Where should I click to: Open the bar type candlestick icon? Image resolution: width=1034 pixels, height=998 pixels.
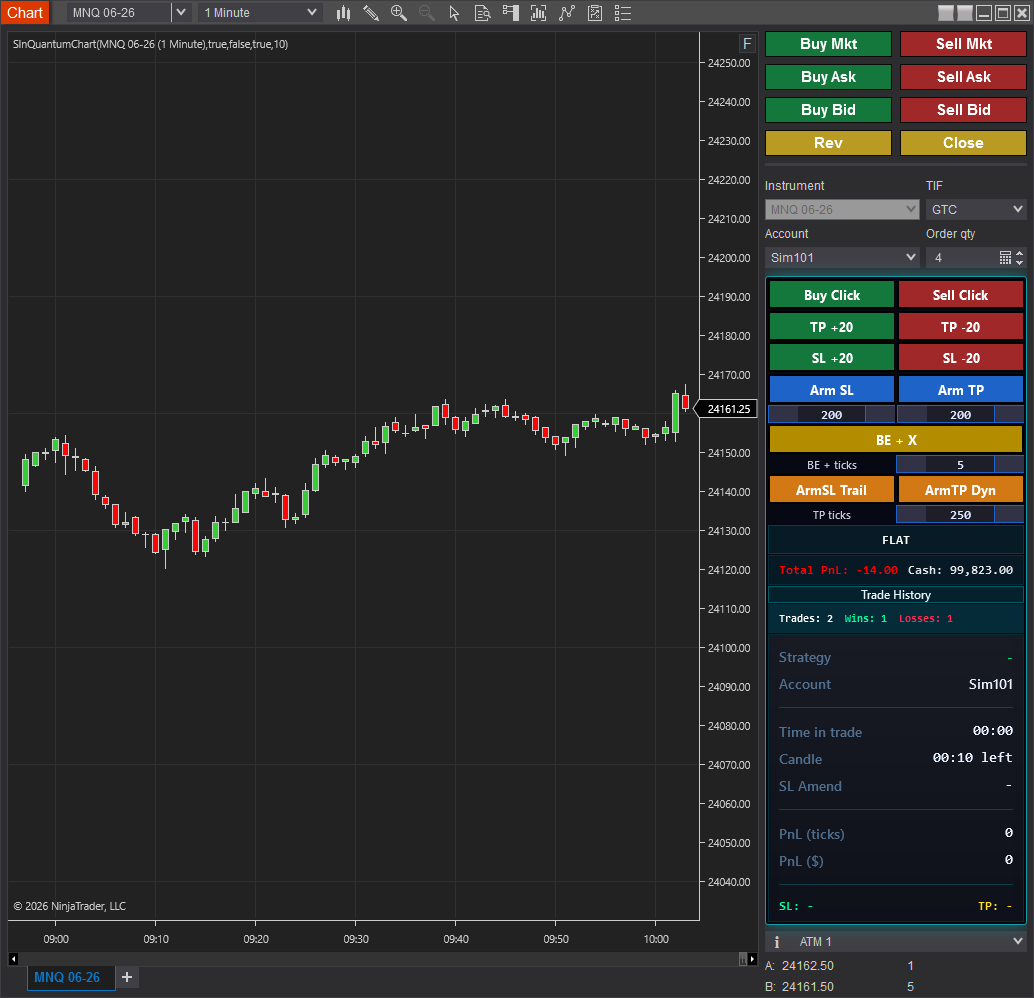coord(343,13)
